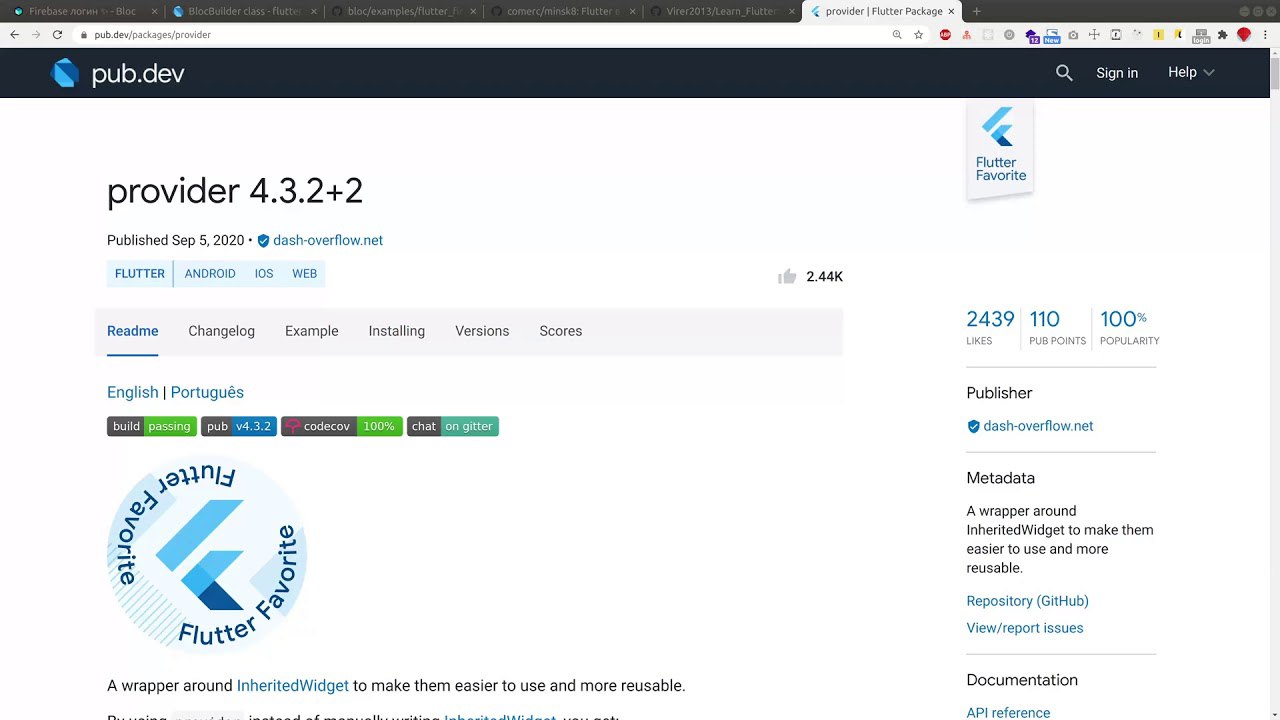Click the ANDROID platform tag
The width and height of the screenshot is (1280, 720).
coord(210,274)
